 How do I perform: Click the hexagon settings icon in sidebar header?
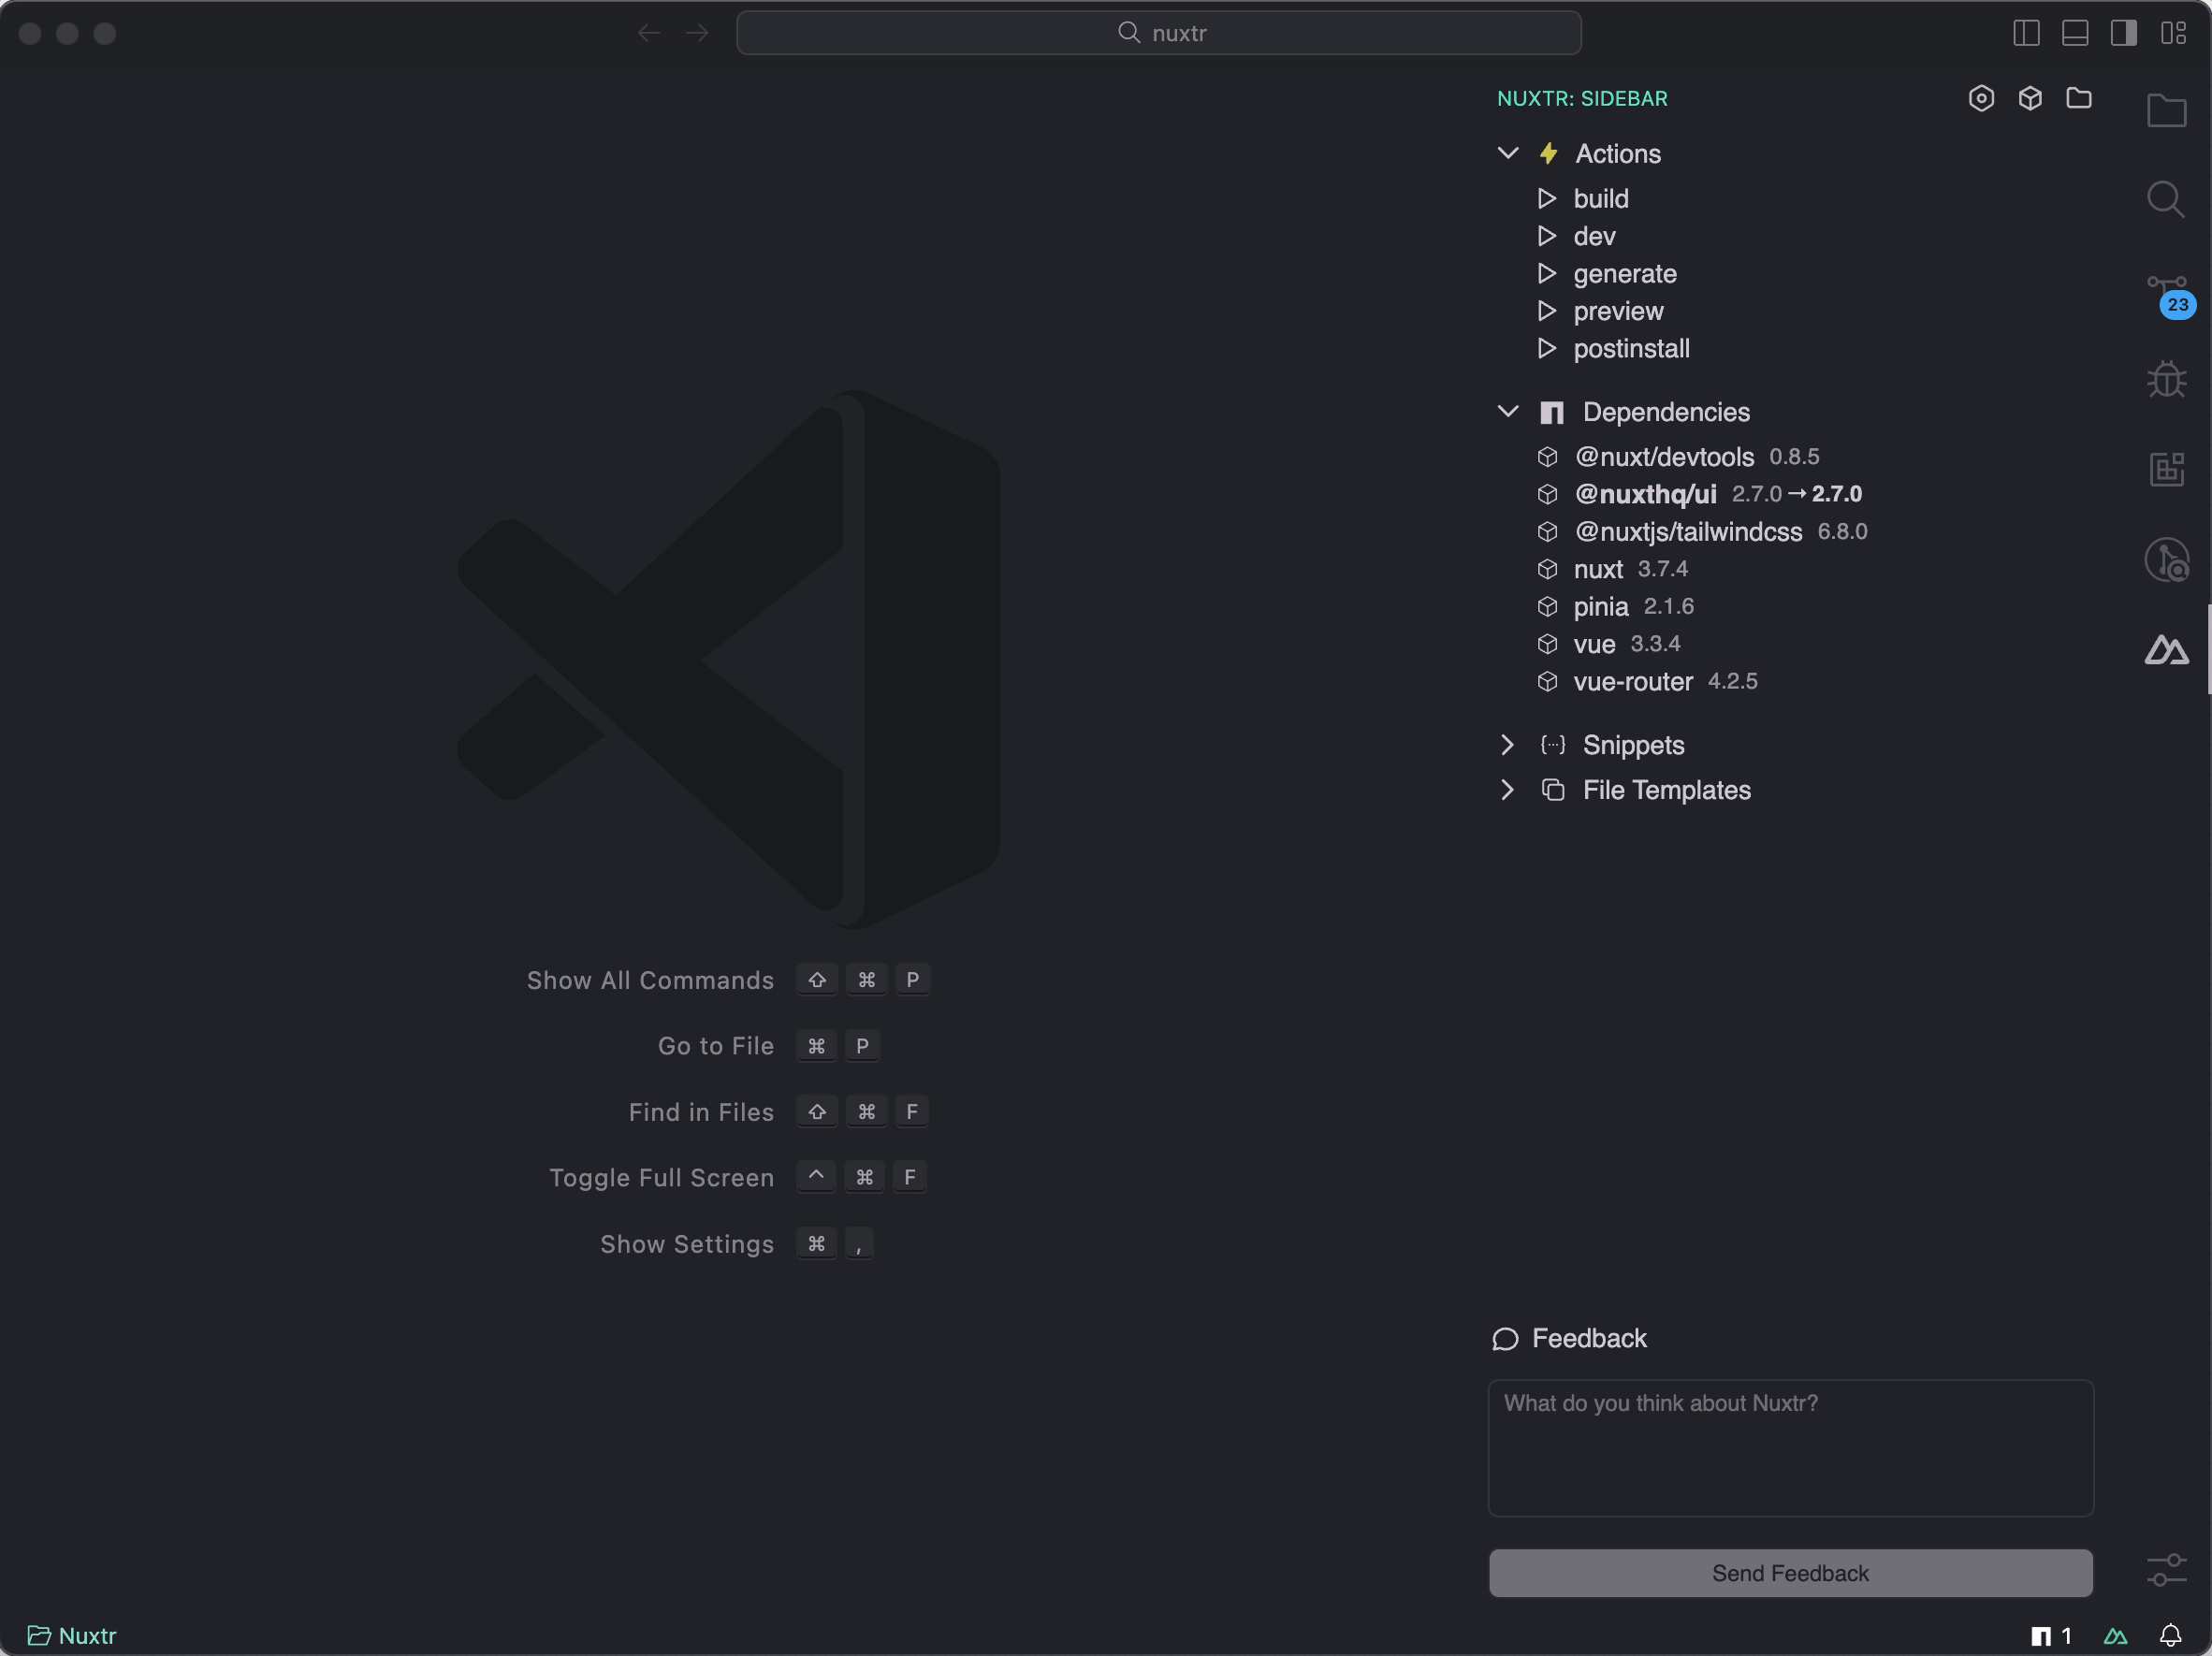[1980, 98]
